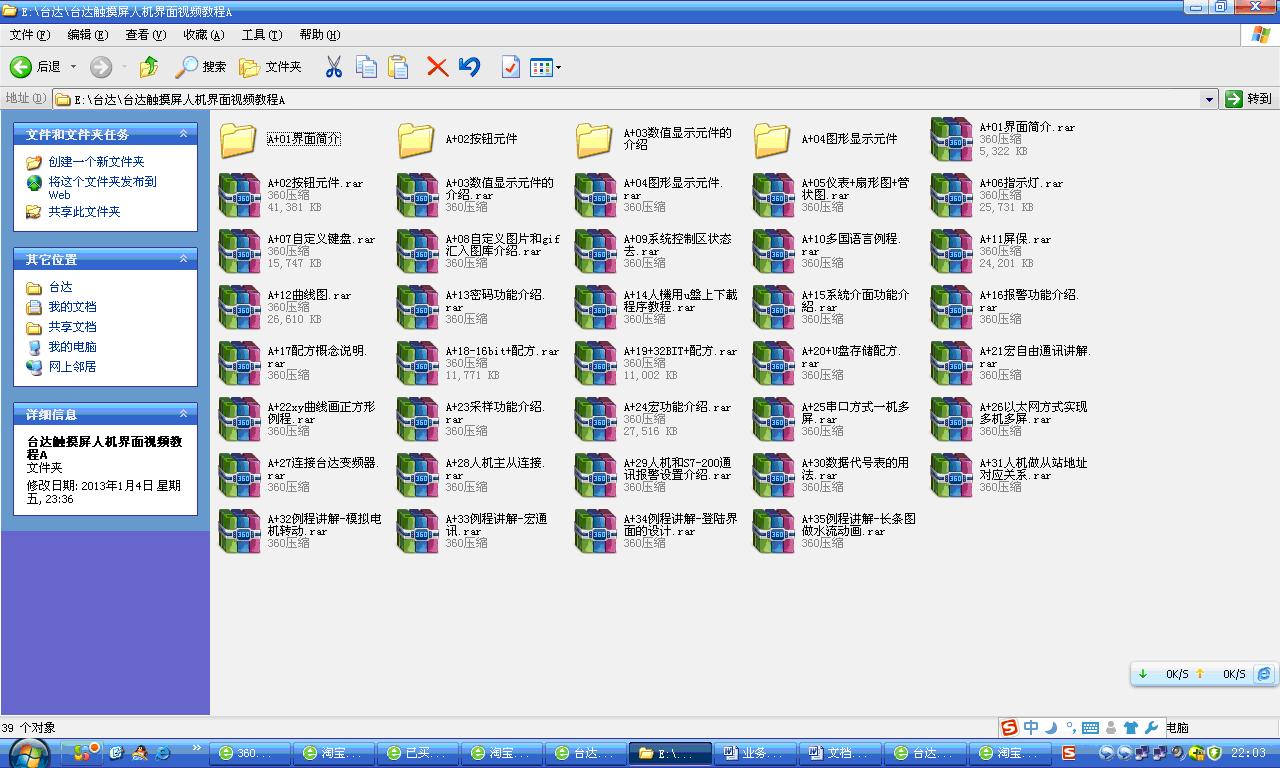Viewport: 1280px width, 768px height.
Task: Select A+13密码功能介绍.rar archive icon
Action: tap(417, 307)
